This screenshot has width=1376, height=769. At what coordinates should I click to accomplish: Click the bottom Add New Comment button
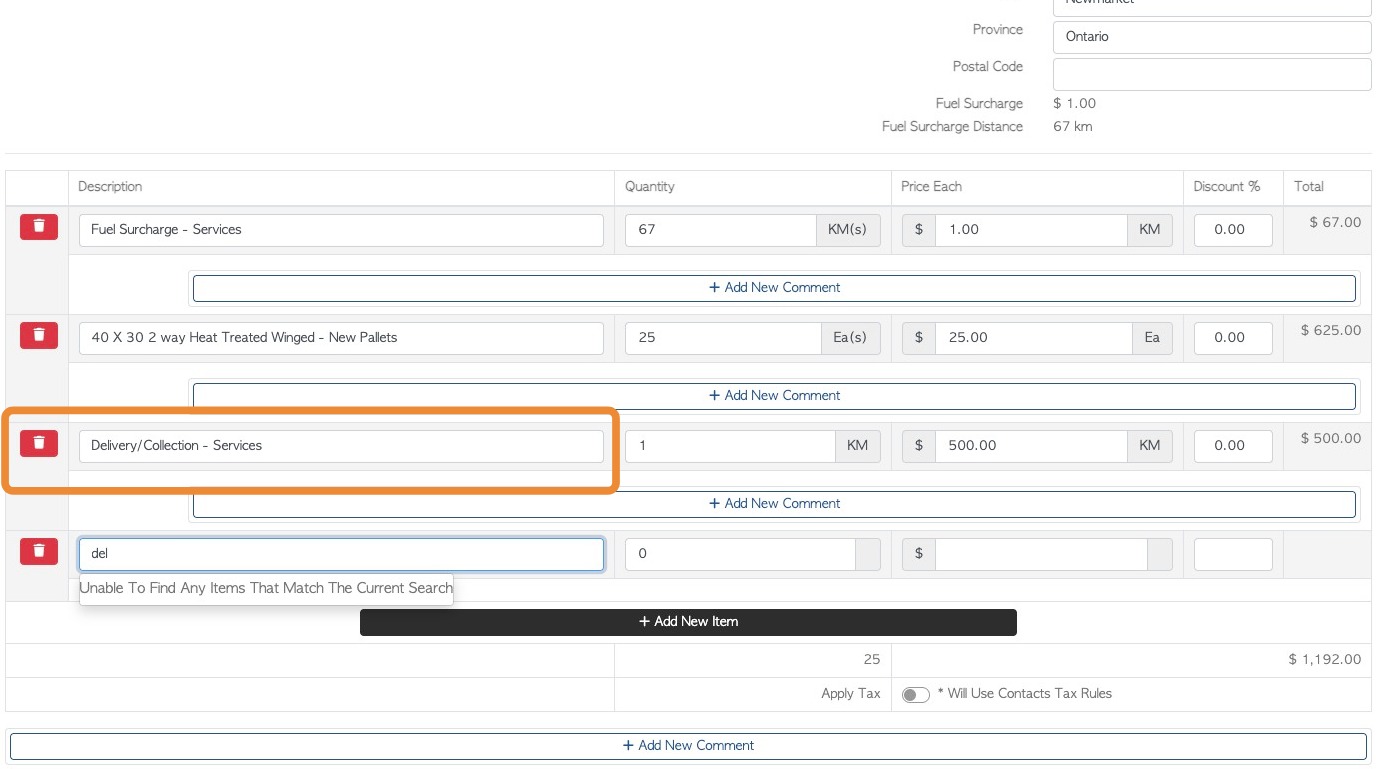688,746
